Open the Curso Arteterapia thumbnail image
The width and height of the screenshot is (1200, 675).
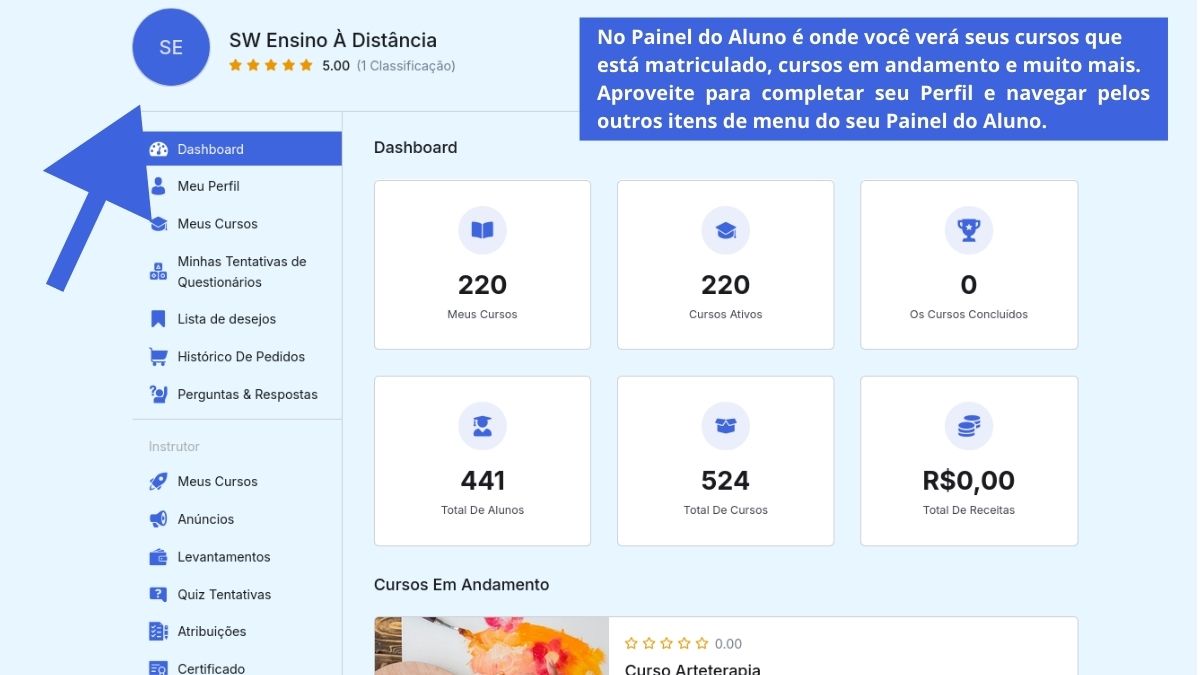tap(491, 647)
